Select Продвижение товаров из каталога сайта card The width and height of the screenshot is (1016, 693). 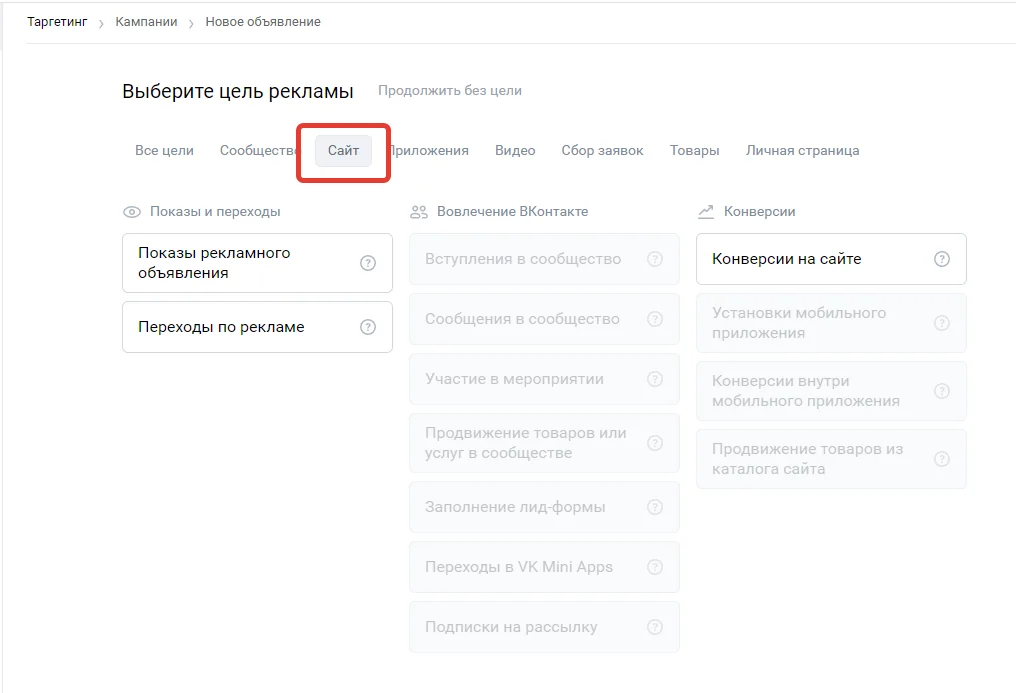(831, 459)
